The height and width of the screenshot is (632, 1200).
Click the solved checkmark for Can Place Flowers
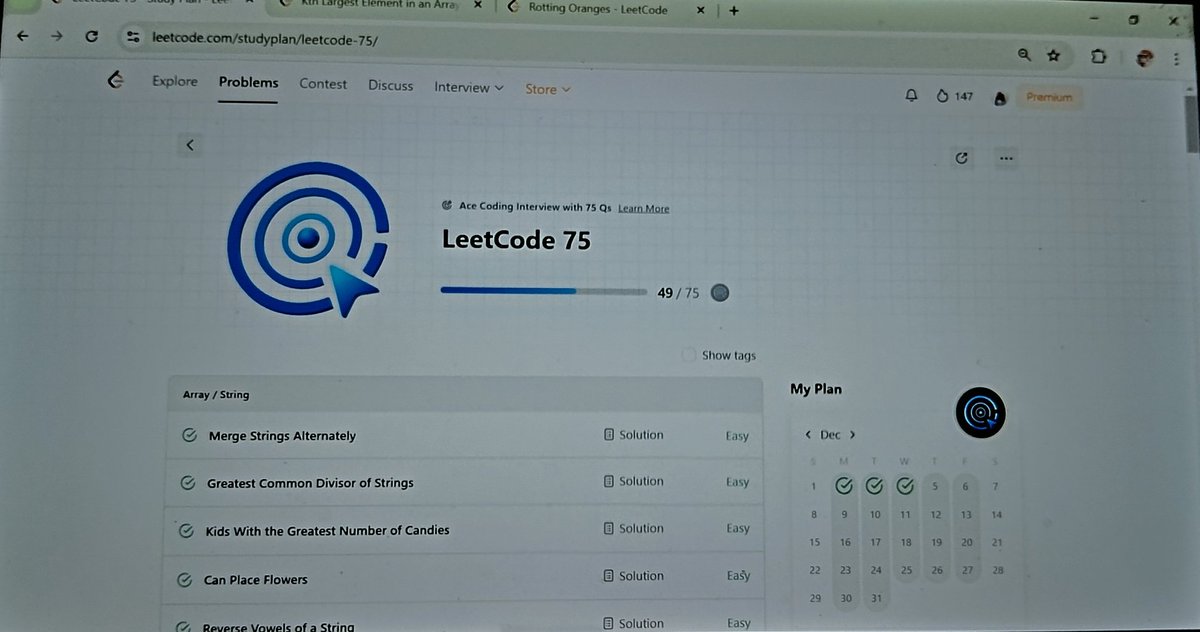tap(184, 580)
